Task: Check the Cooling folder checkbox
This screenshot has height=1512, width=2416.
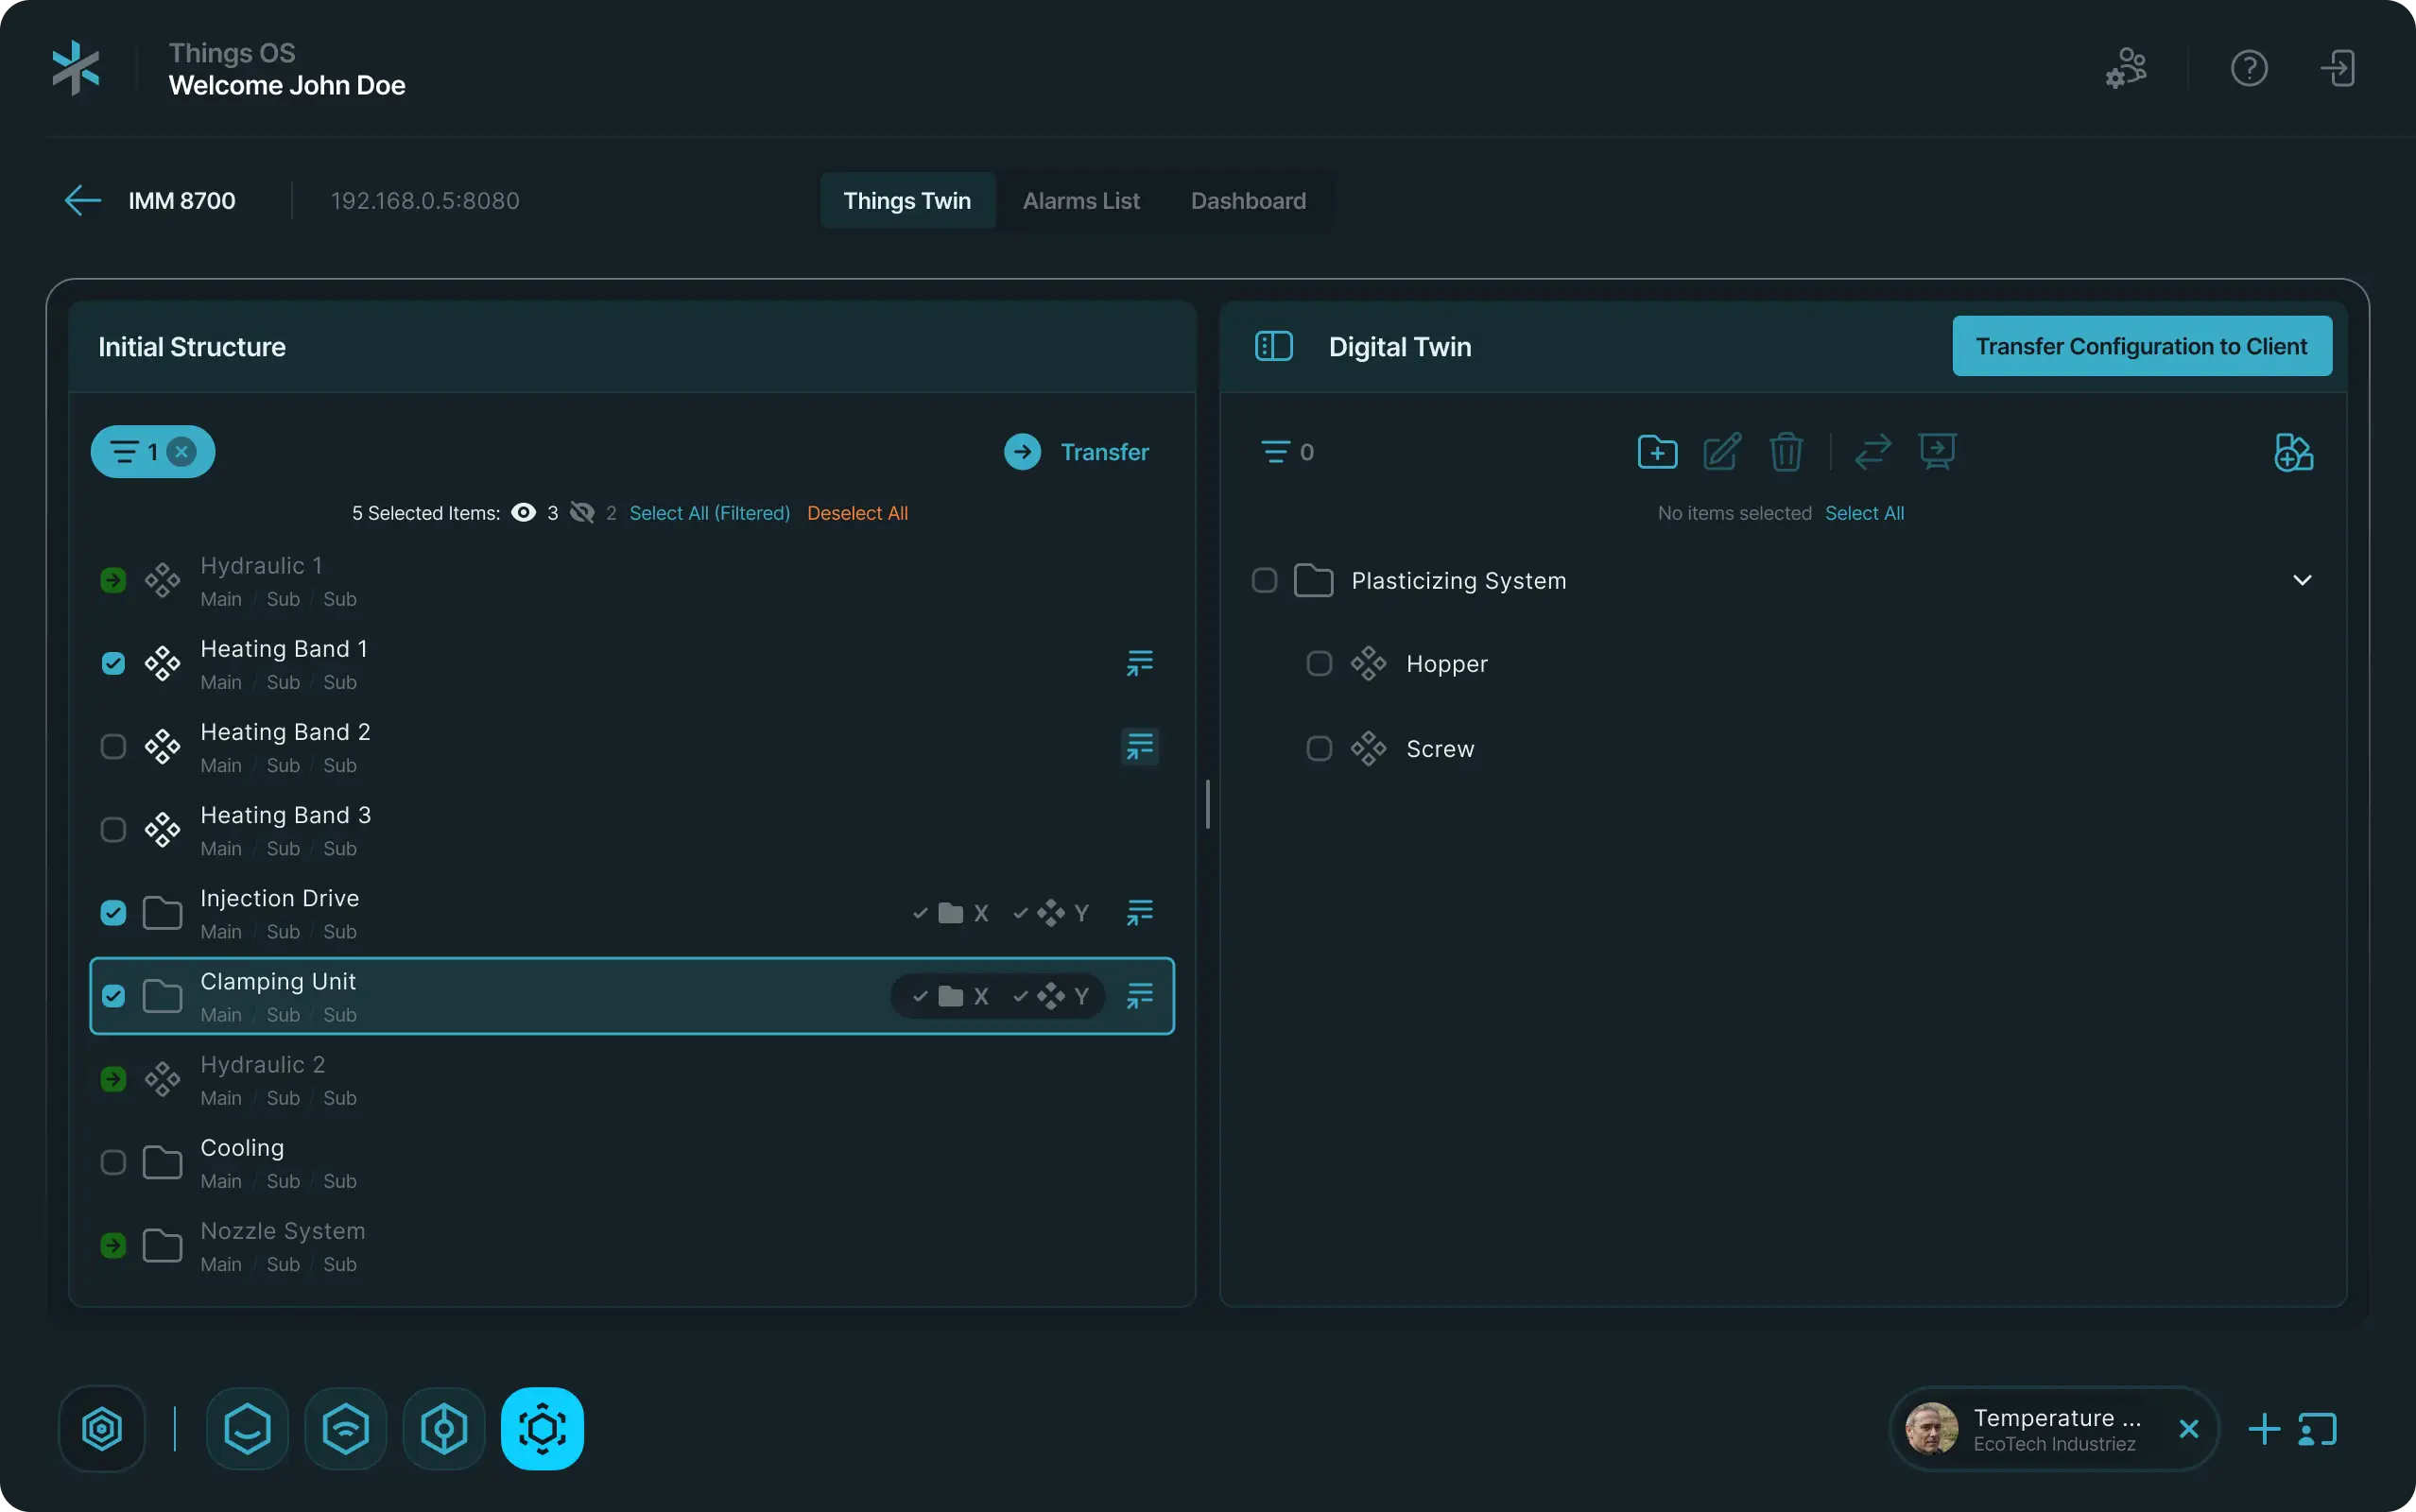Action: point(113,1162)
